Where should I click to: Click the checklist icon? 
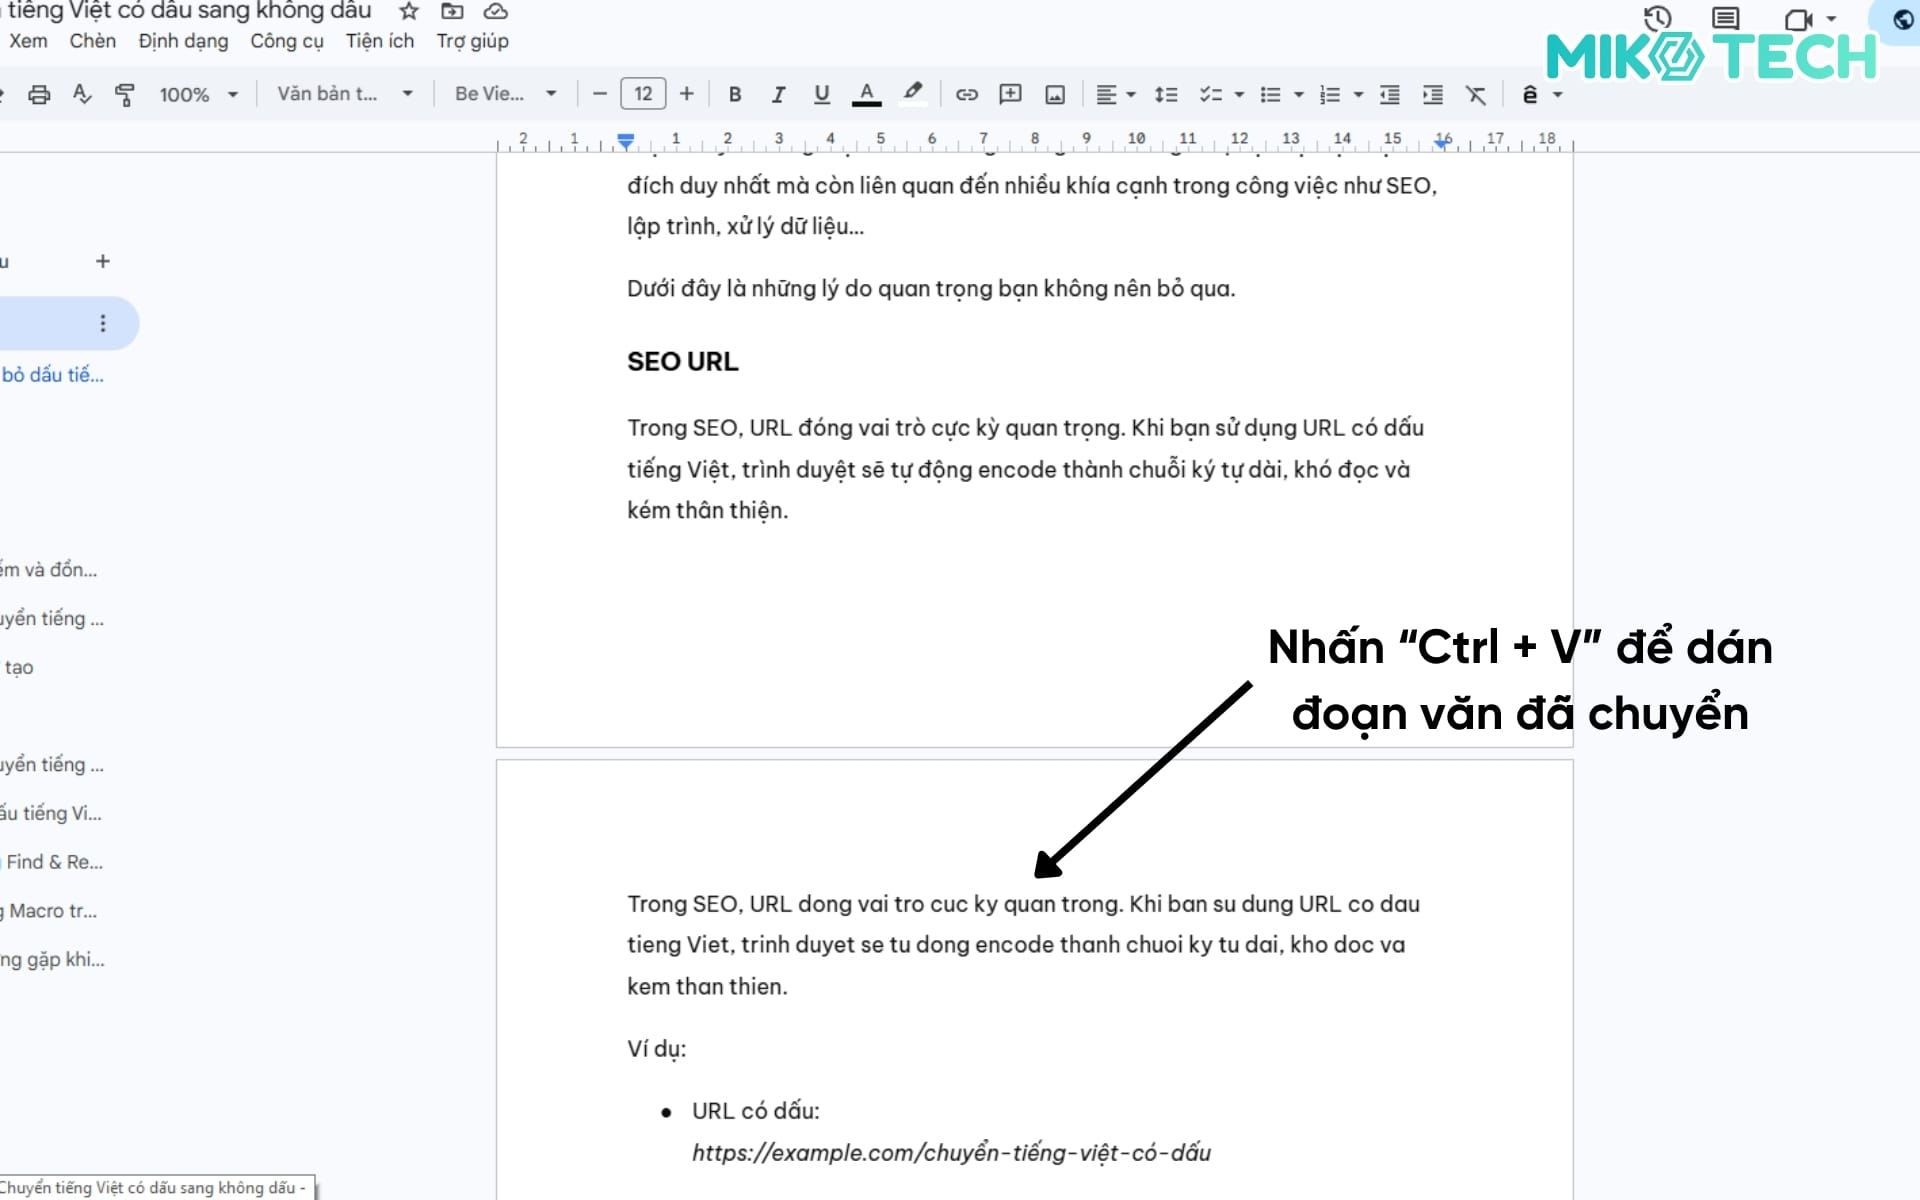(x=1211, y=94)
